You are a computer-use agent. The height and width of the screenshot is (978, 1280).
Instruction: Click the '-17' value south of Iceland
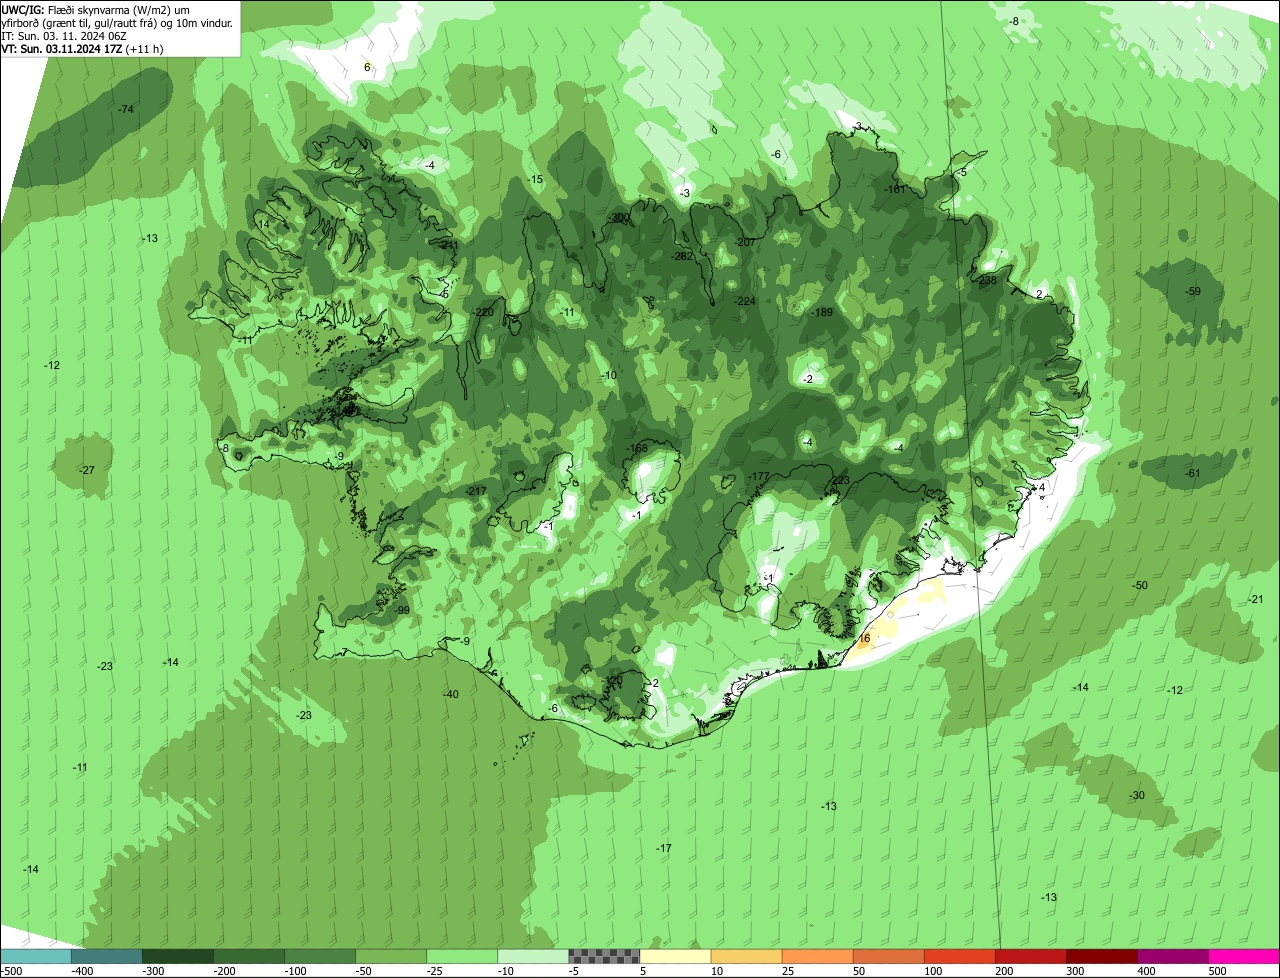(x=664, y=848)
